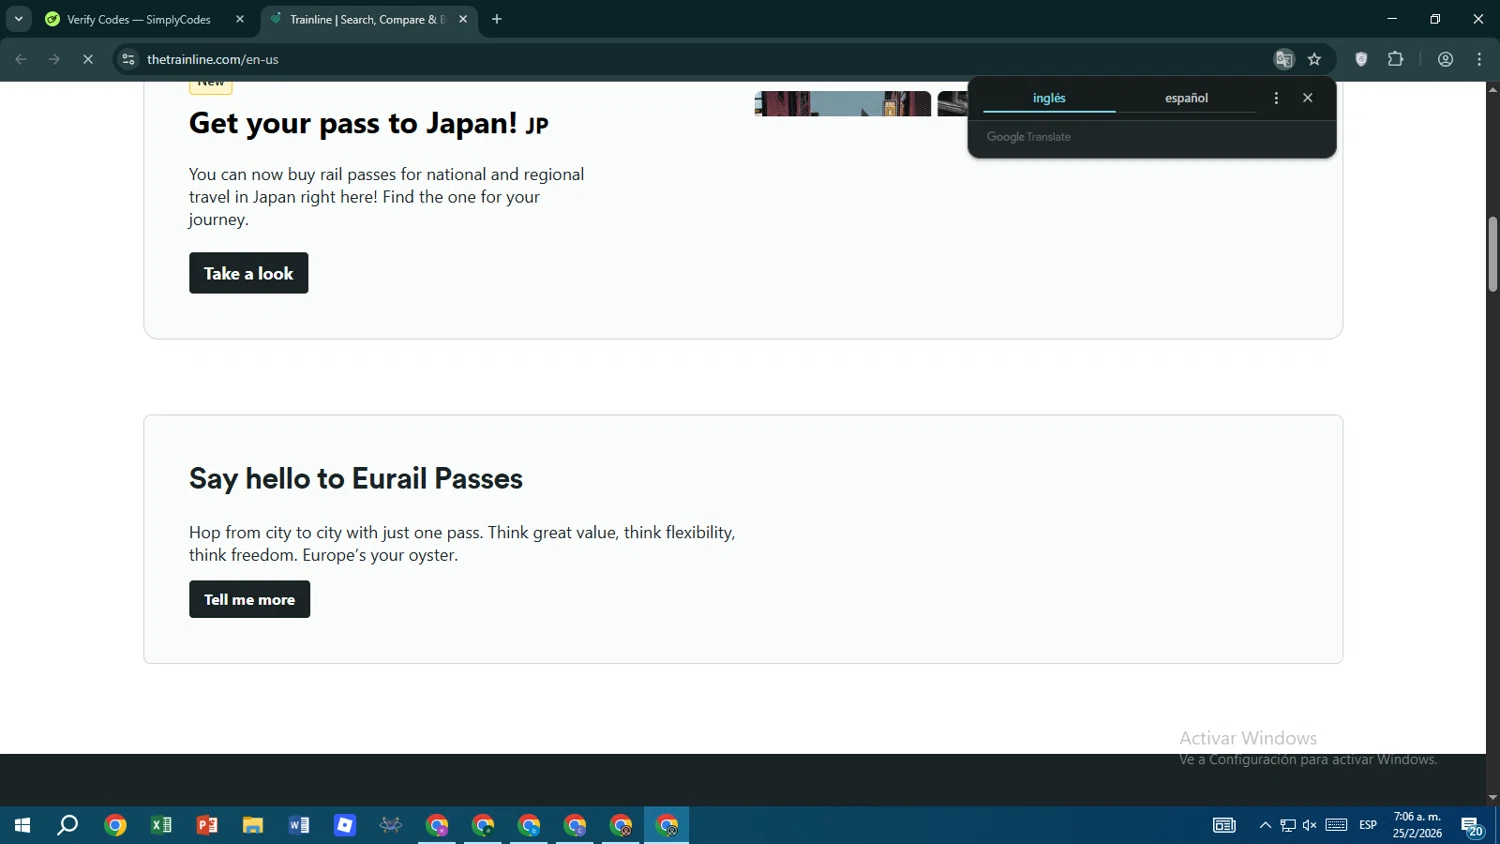Open Excel from the taskbar
Image resolution: width=1500 pixels, height=844 pixels.
tap(161, 825)
